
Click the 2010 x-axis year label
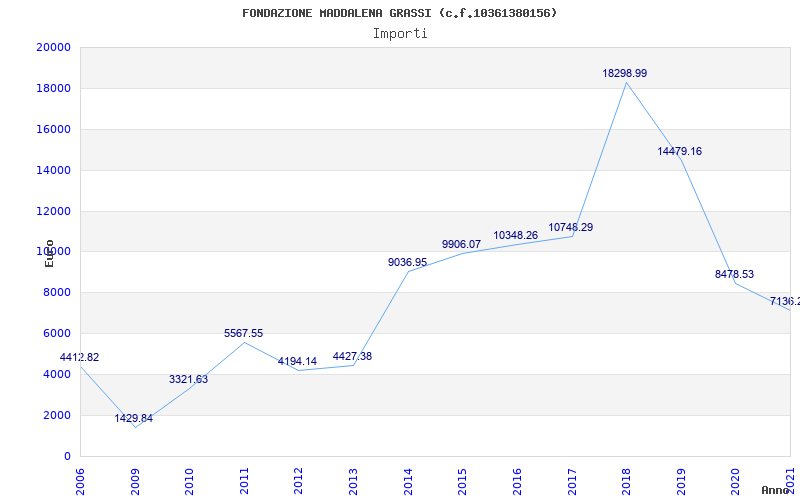[x=190, y=482]
